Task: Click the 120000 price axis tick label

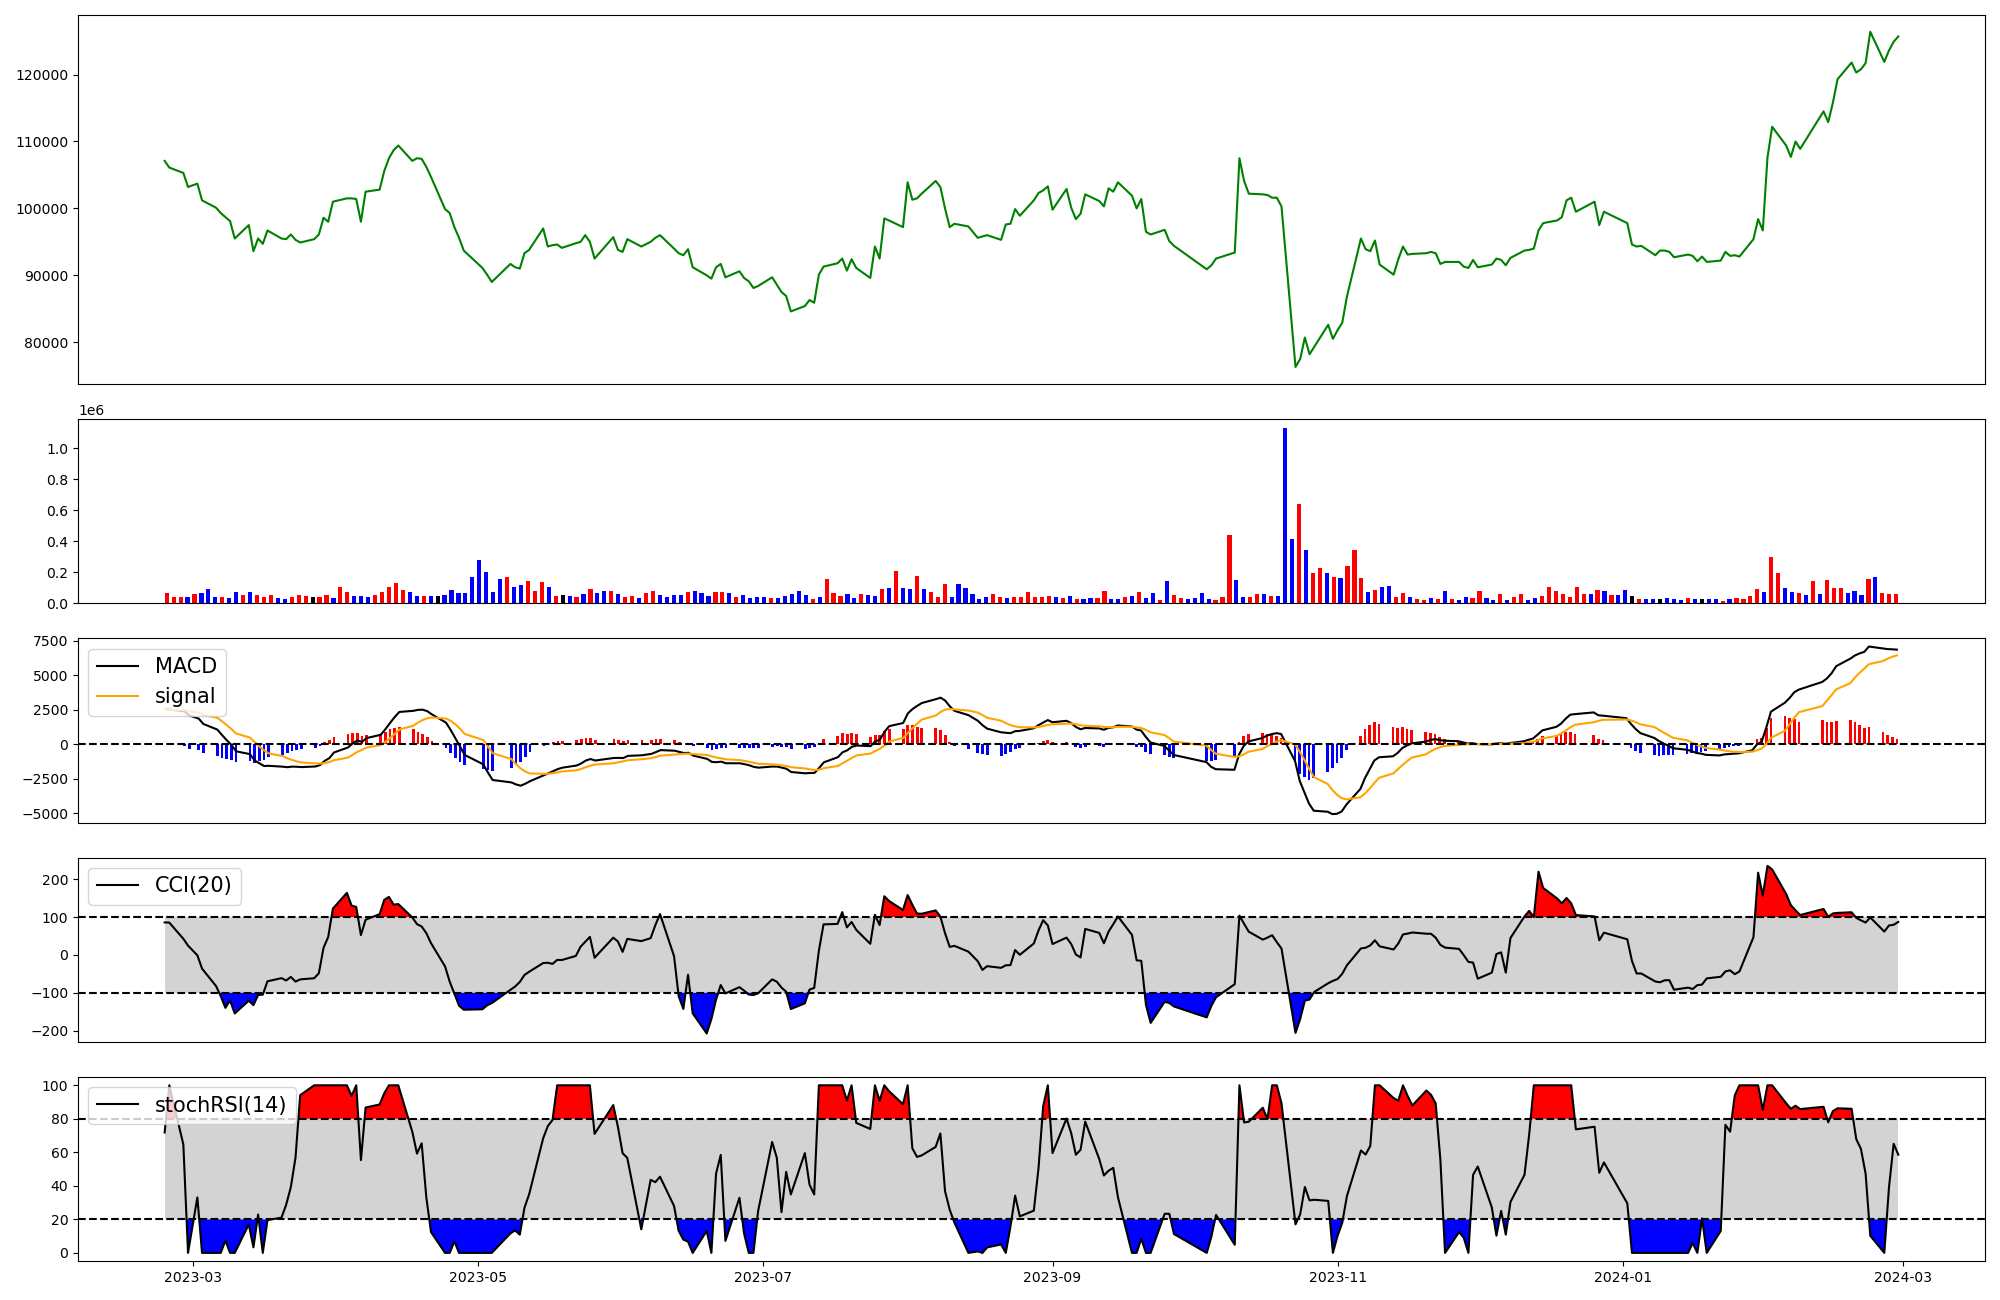Action: (42, 75)
